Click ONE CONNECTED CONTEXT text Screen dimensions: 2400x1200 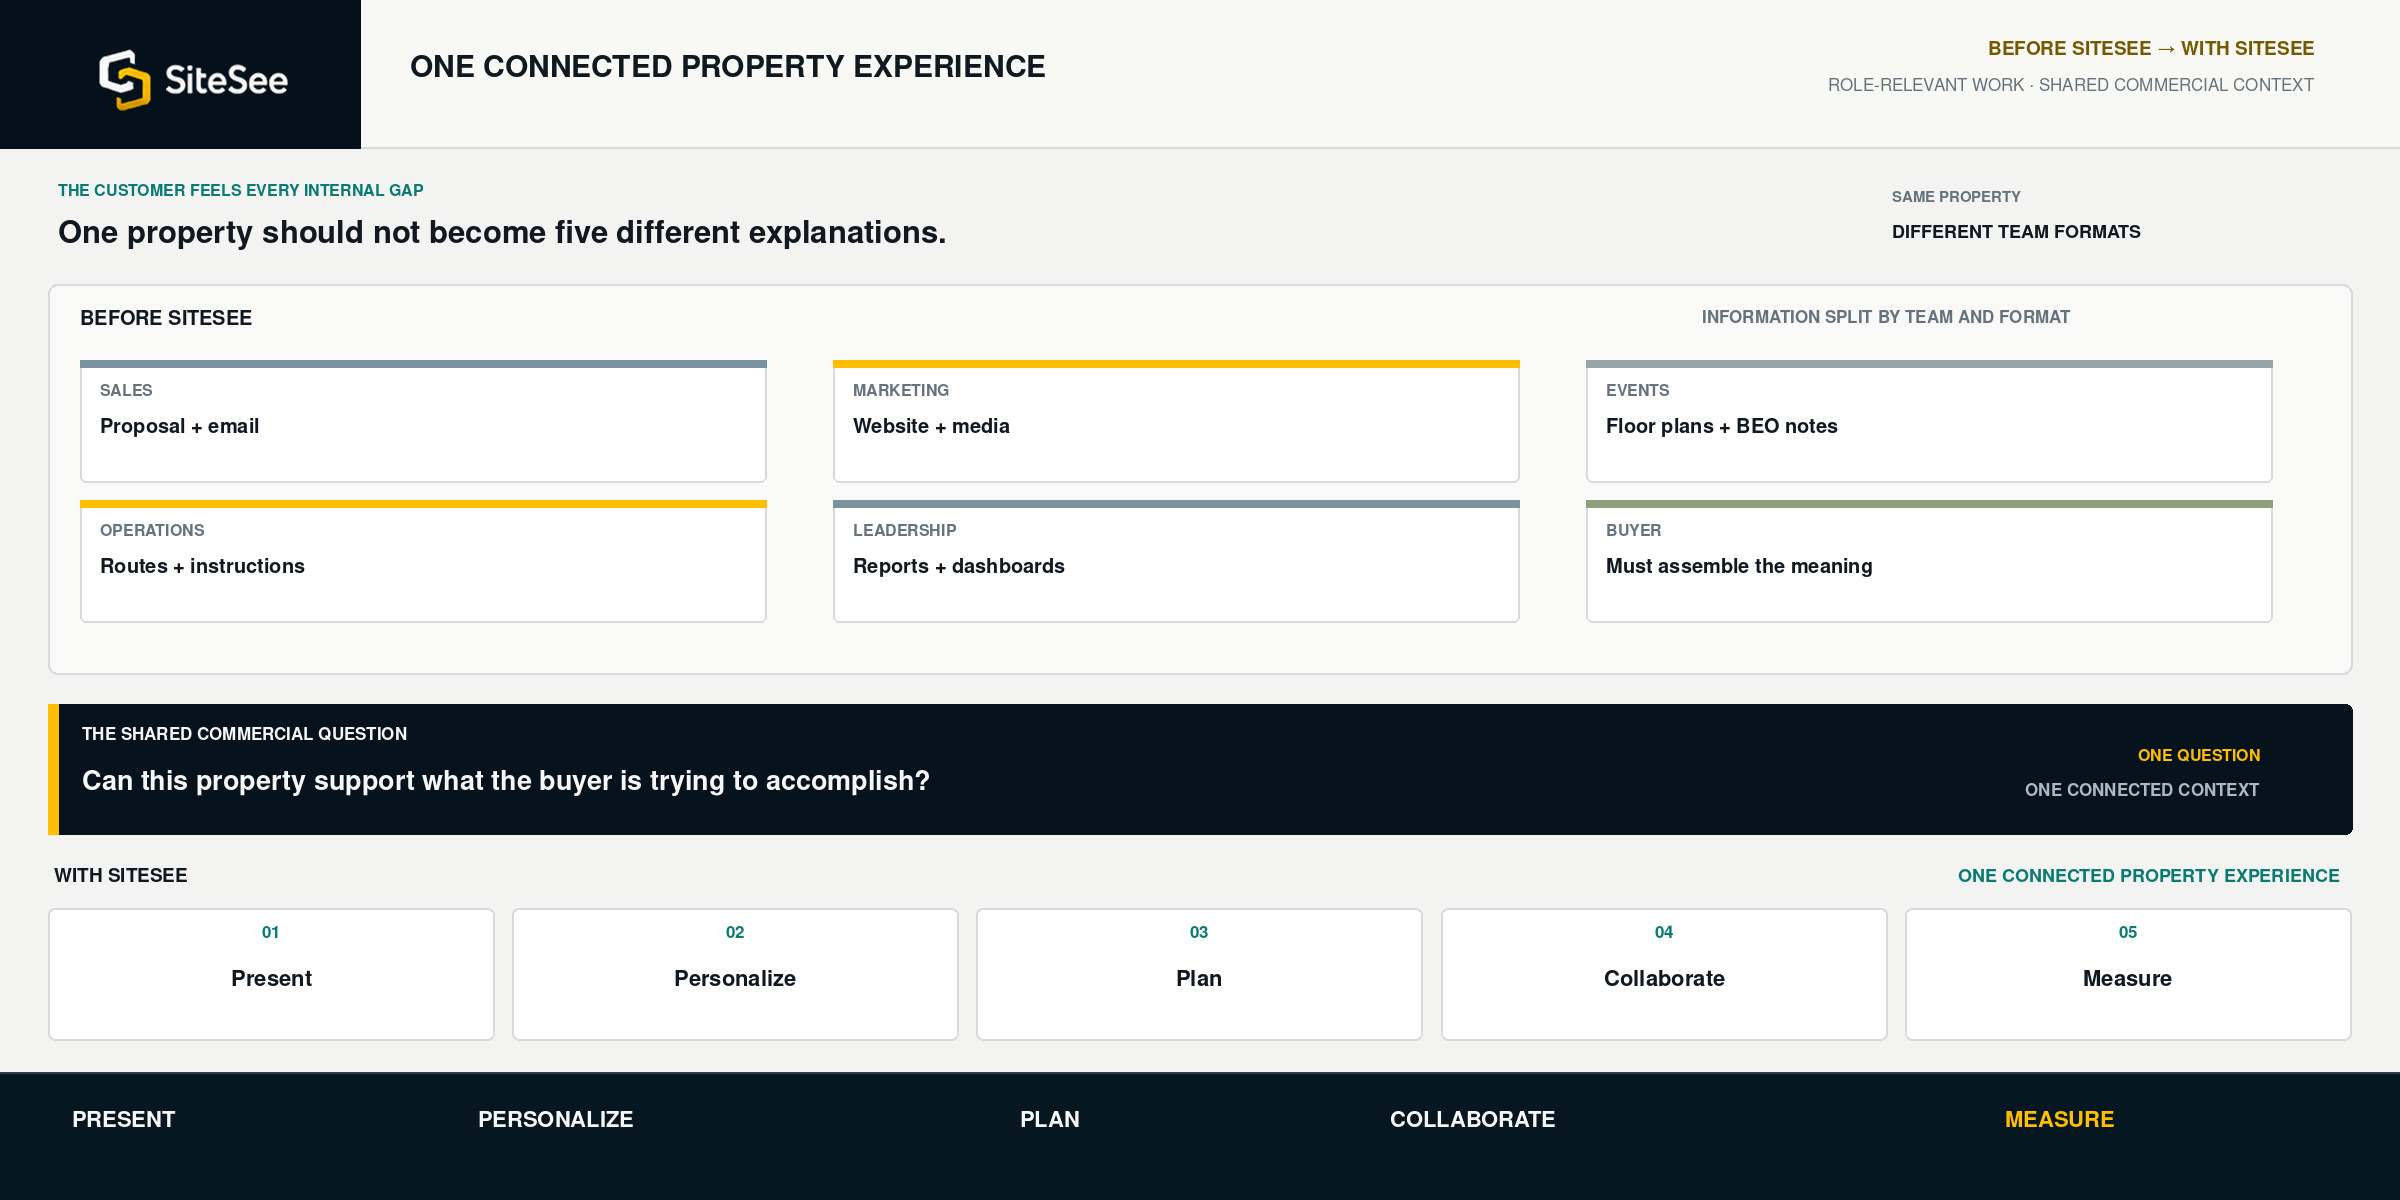[x=2142, y=790]
